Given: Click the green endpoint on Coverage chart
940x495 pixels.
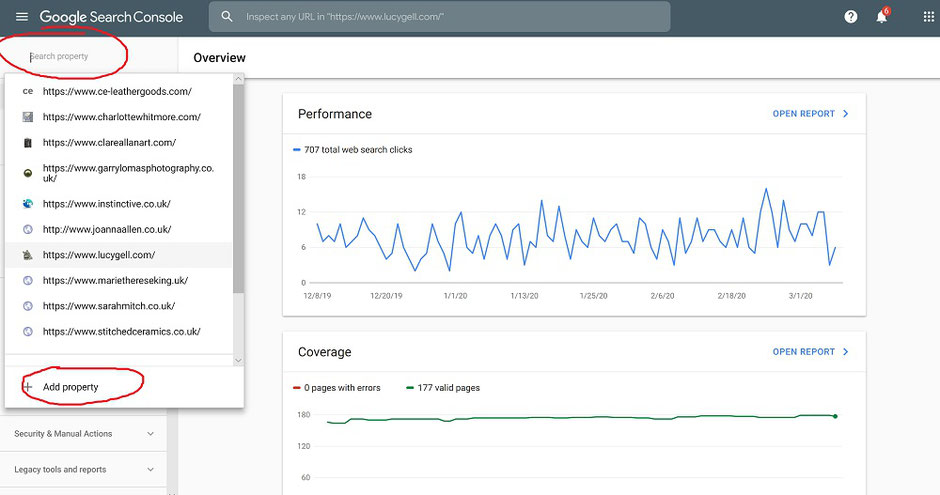Looking at the screenshot, I should 835,416.
